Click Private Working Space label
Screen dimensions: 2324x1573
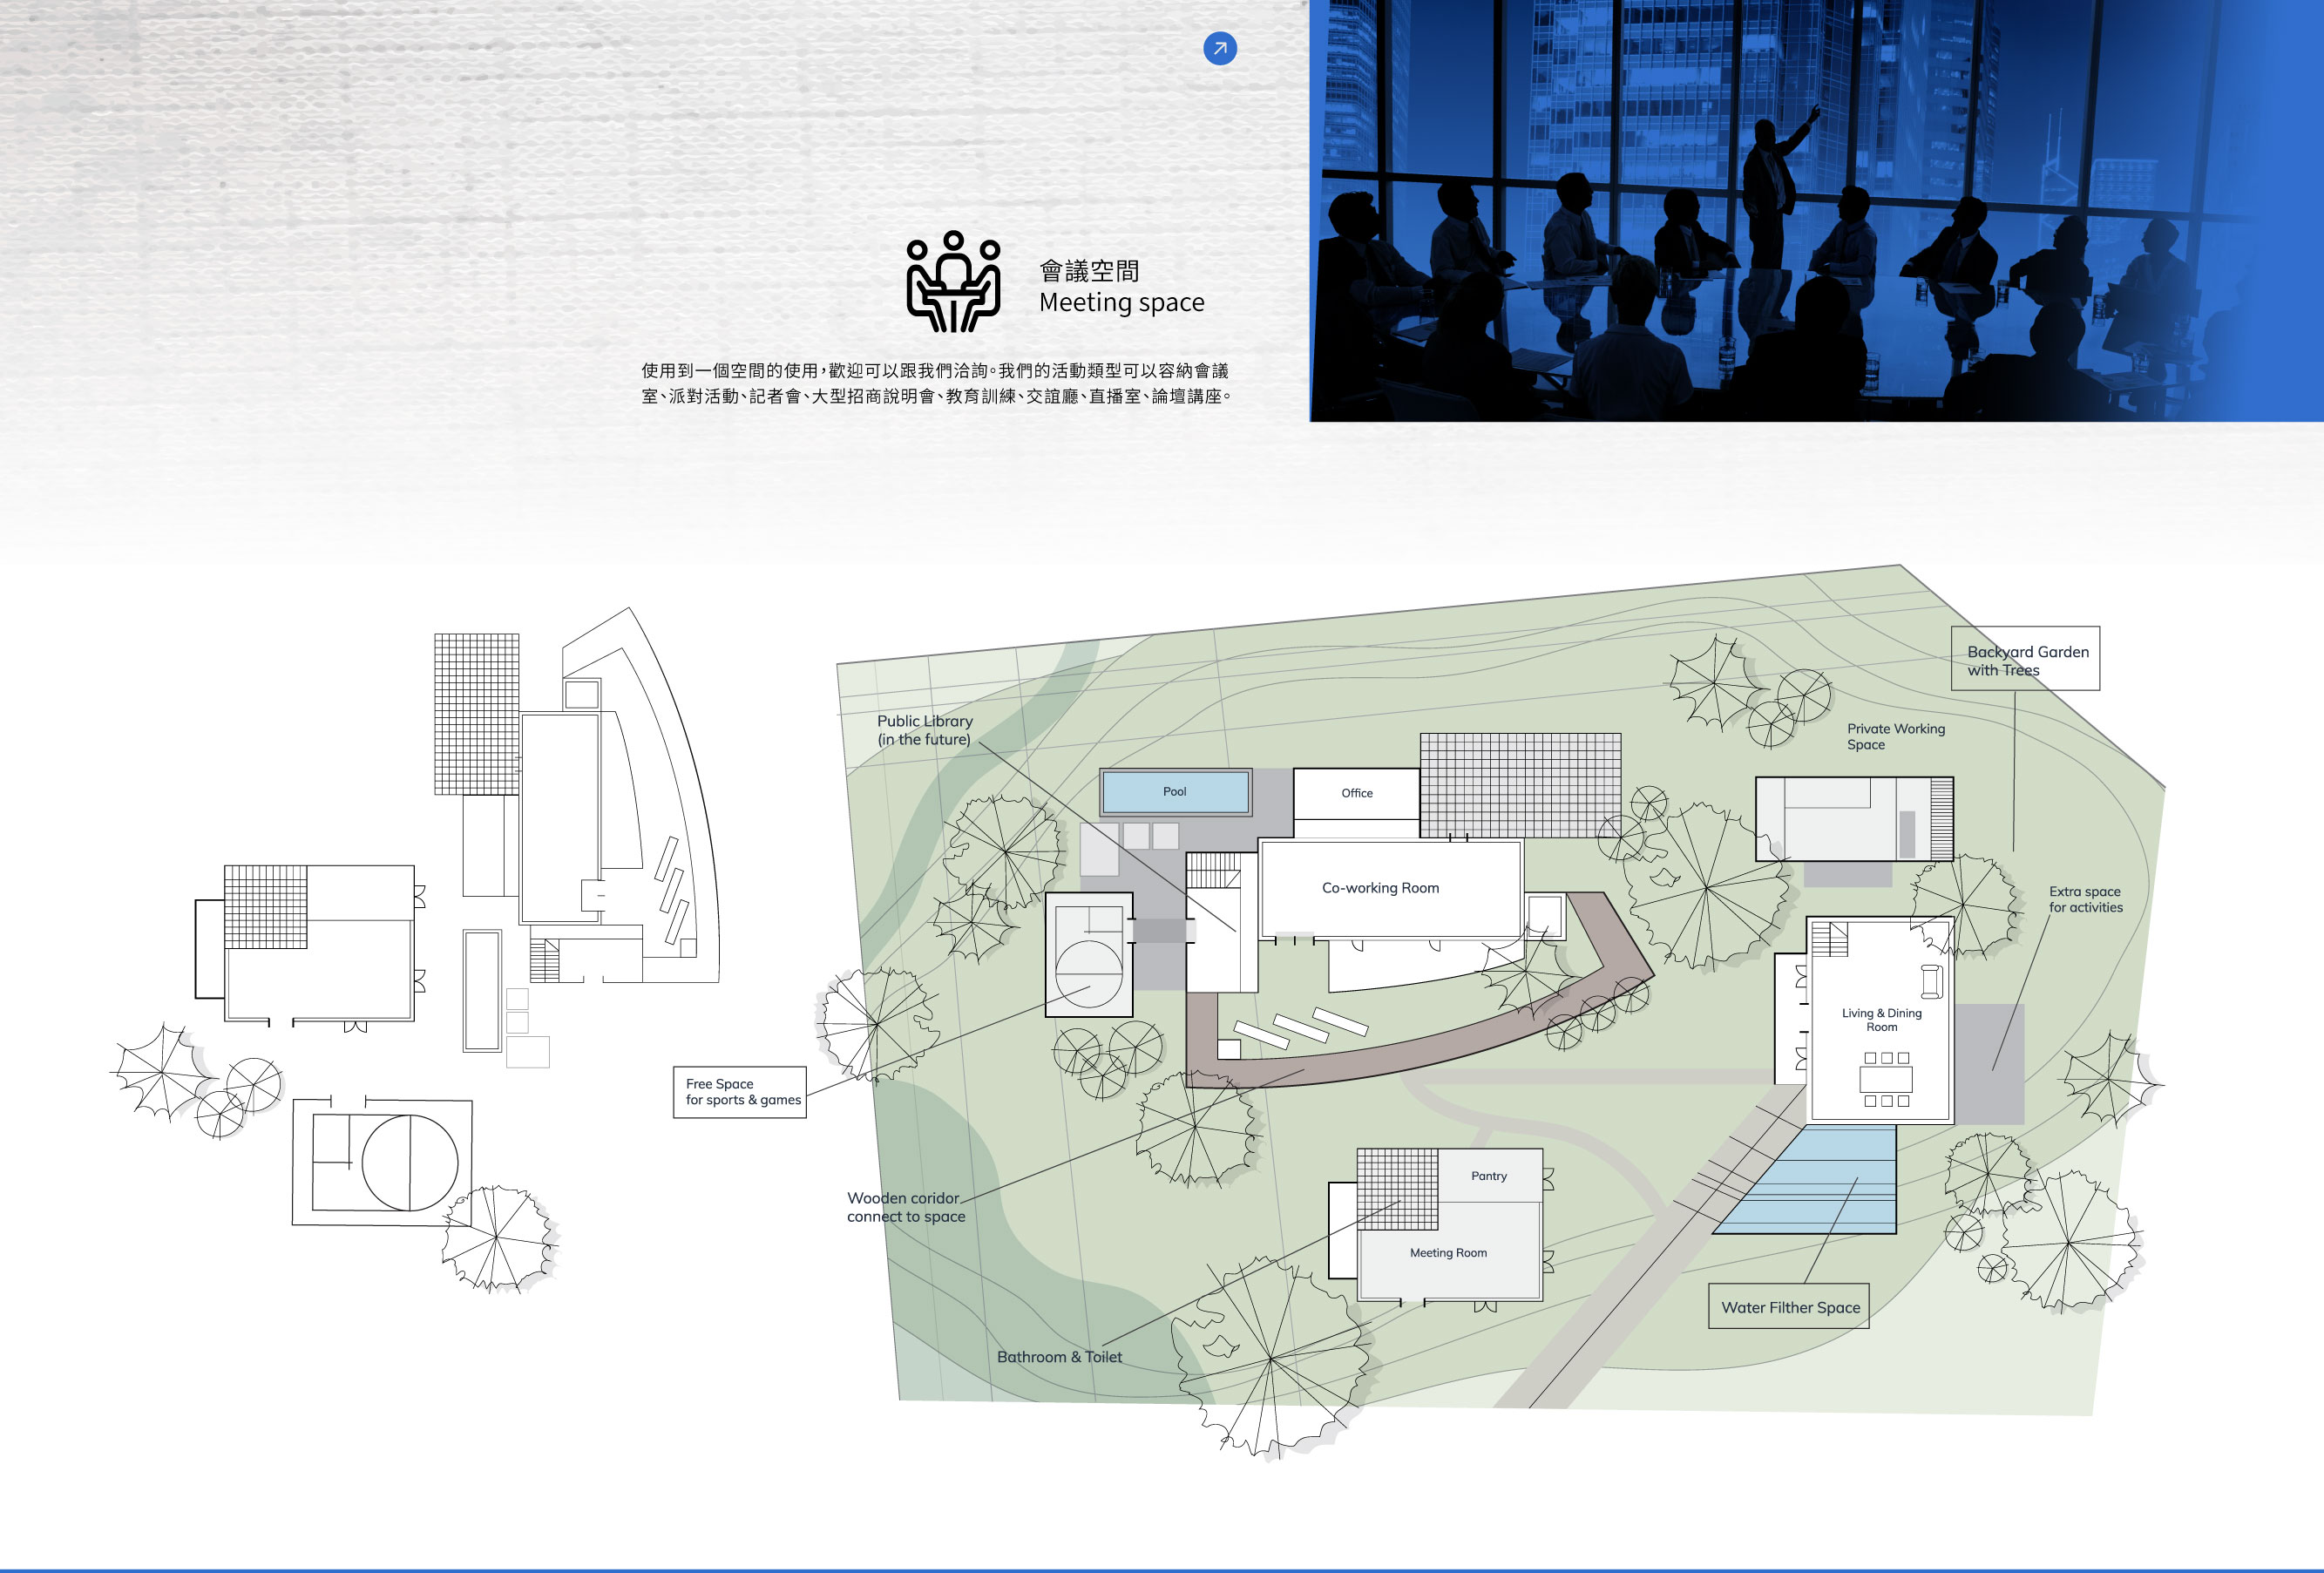tap(1895, 736)
